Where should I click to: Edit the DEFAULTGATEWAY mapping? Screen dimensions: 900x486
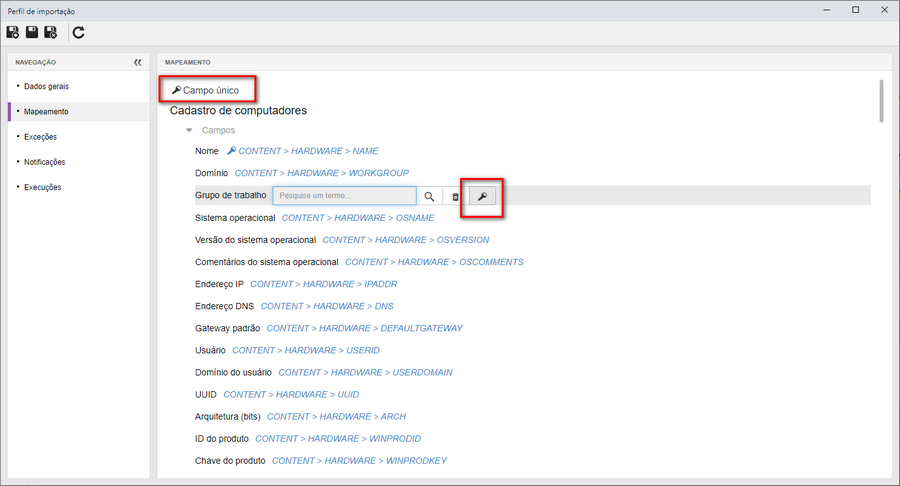364,328
